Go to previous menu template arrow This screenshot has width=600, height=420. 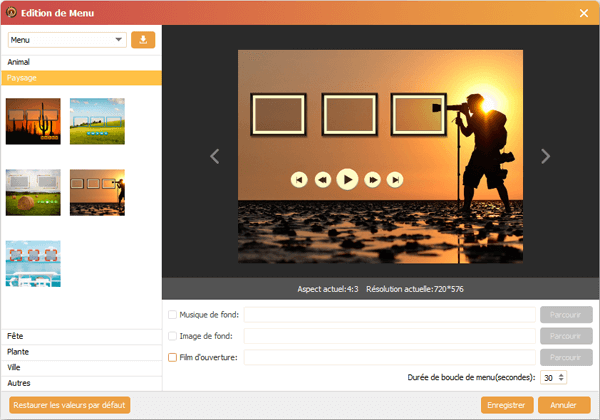pos(214,156)
